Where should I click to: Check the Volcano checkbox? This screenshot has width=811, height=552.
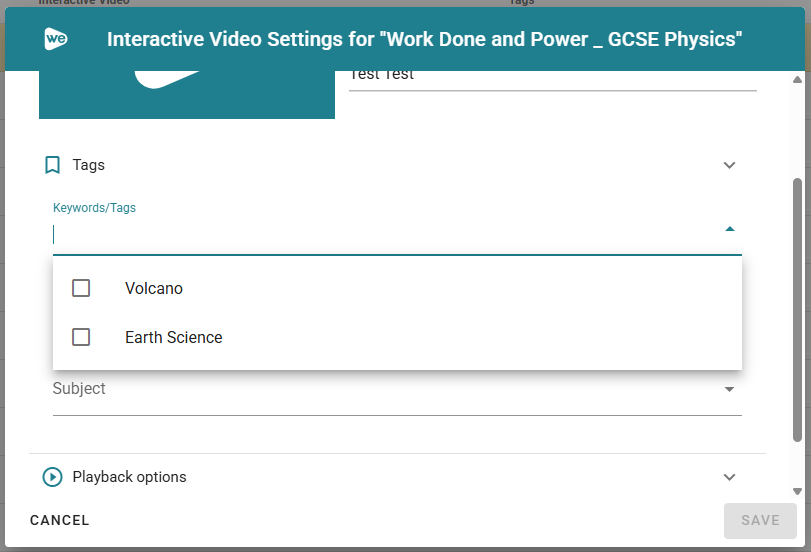tap(82, 288)
